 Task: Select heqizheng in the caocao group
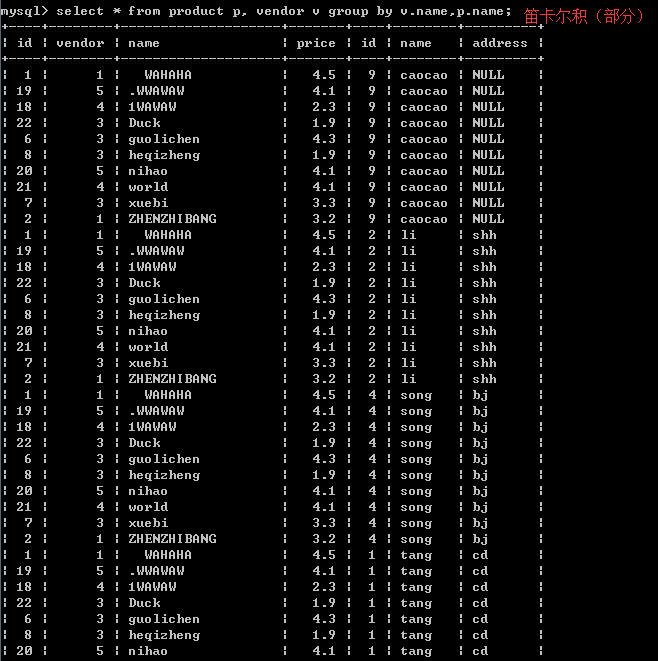pyautogui.click(x=164, y=155)
